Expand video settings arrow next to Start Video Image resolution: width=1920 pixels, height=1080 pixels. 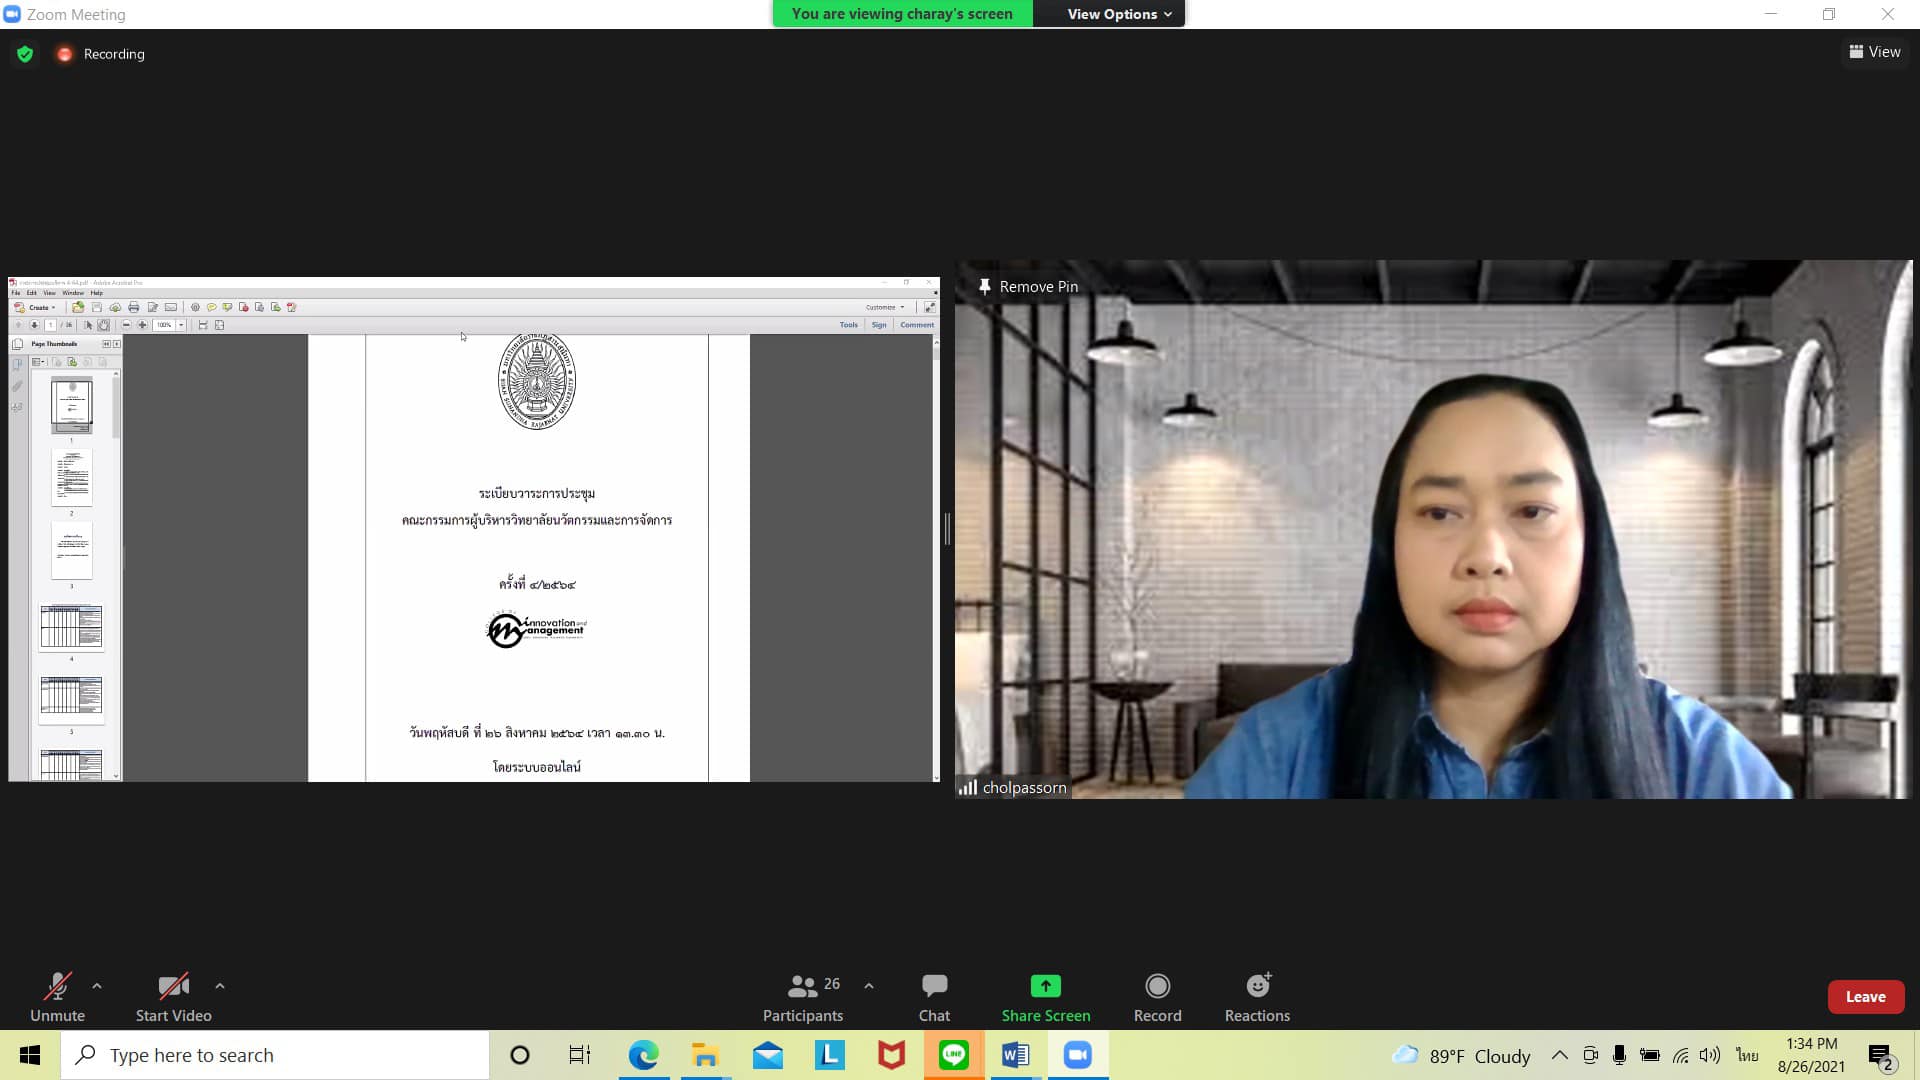tap(220, 986)
